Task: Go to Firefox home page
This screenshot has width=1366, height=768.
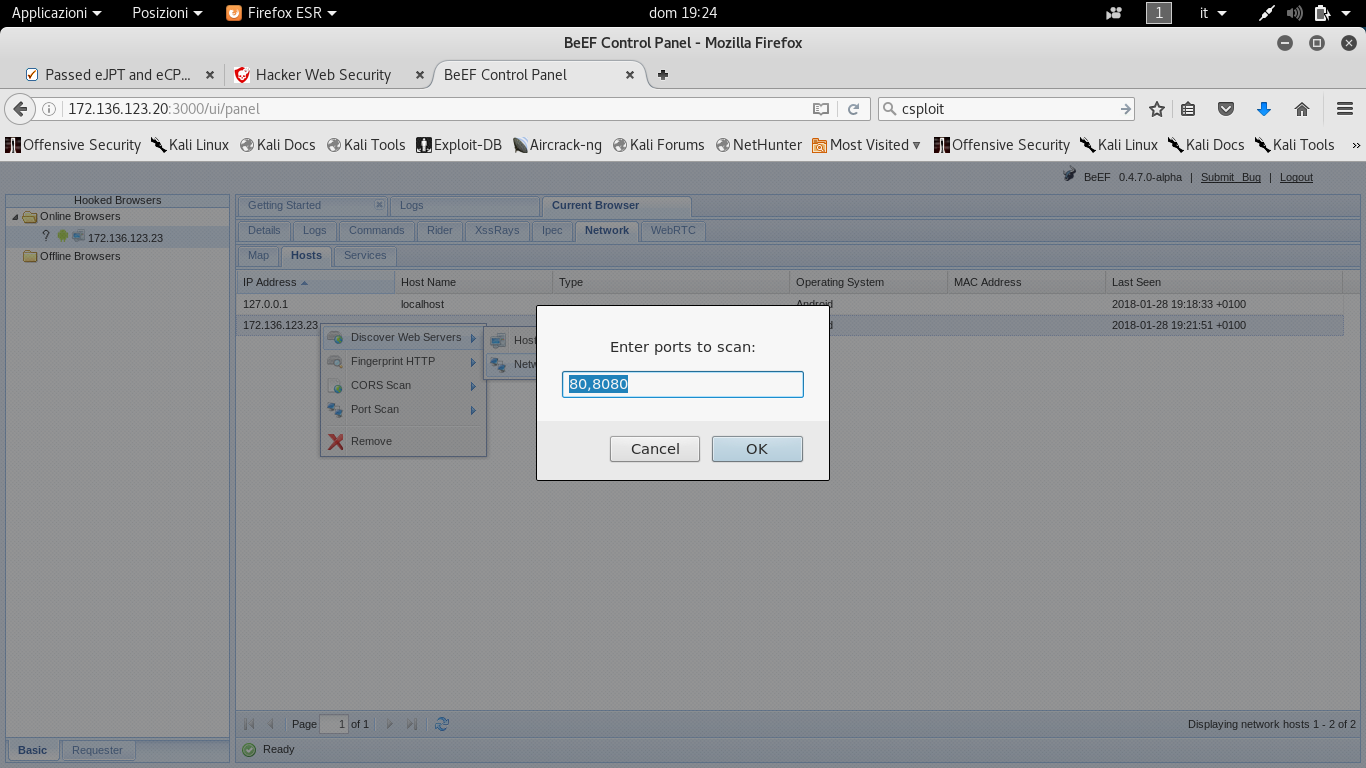Action: [1302, 109]
